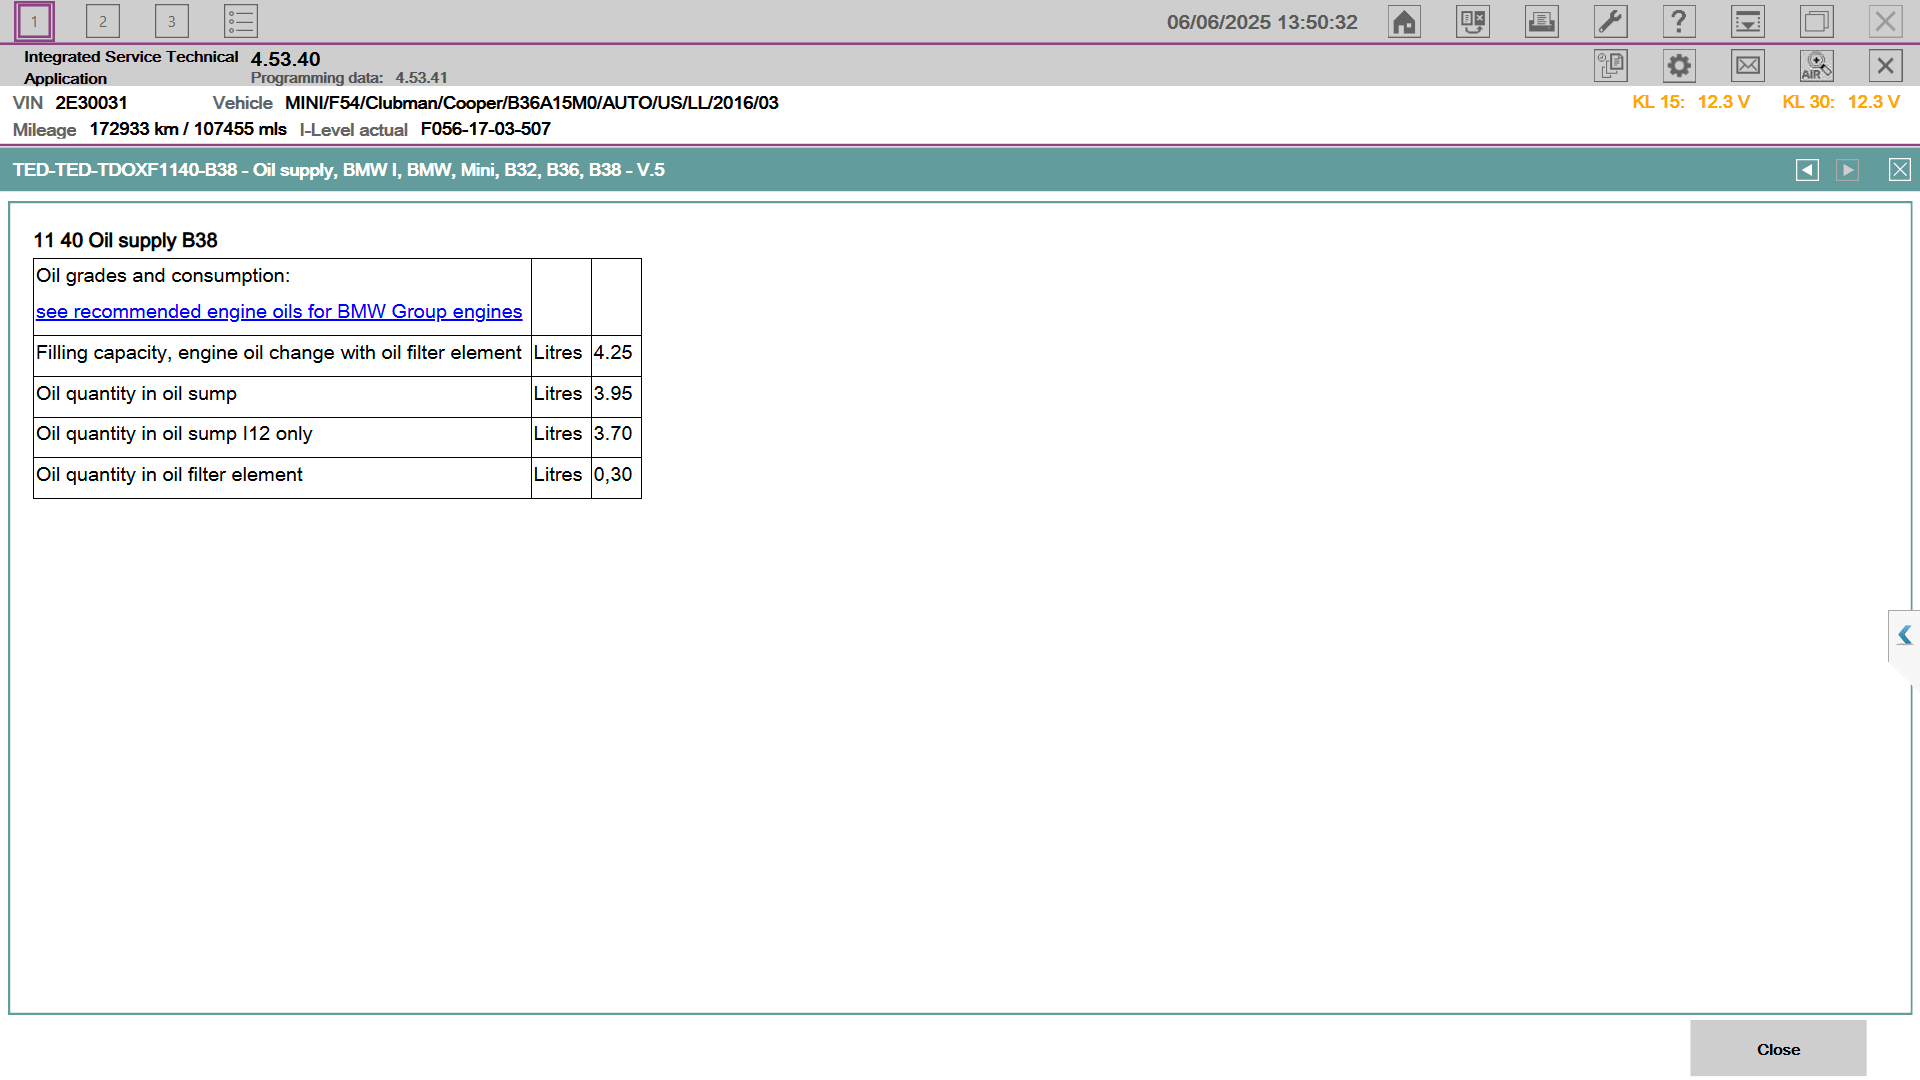This screenshot has width=1920, height=1080.
Task: Click the VIN value 2E30031
Action: (x=91, y=103)
